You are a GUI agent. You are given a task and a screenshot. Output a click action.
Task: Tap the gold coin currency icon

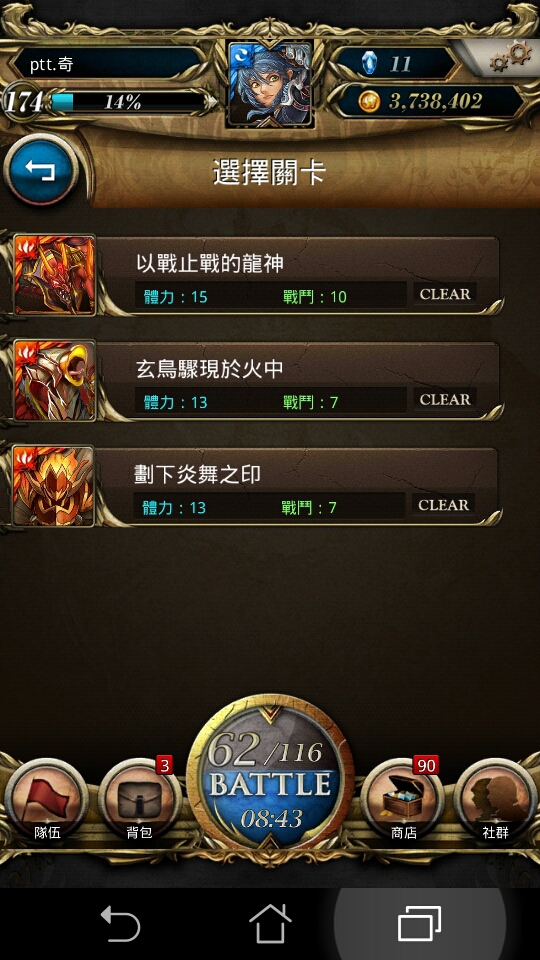[x=369, y=102]
